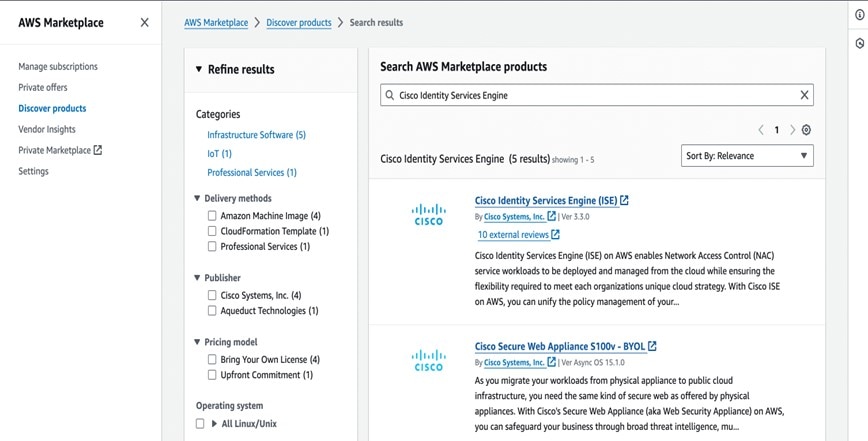The width and height of the screenshot is (868, 441).
Task: Click Operating system filter heading
Action: [x=229, y=406]
